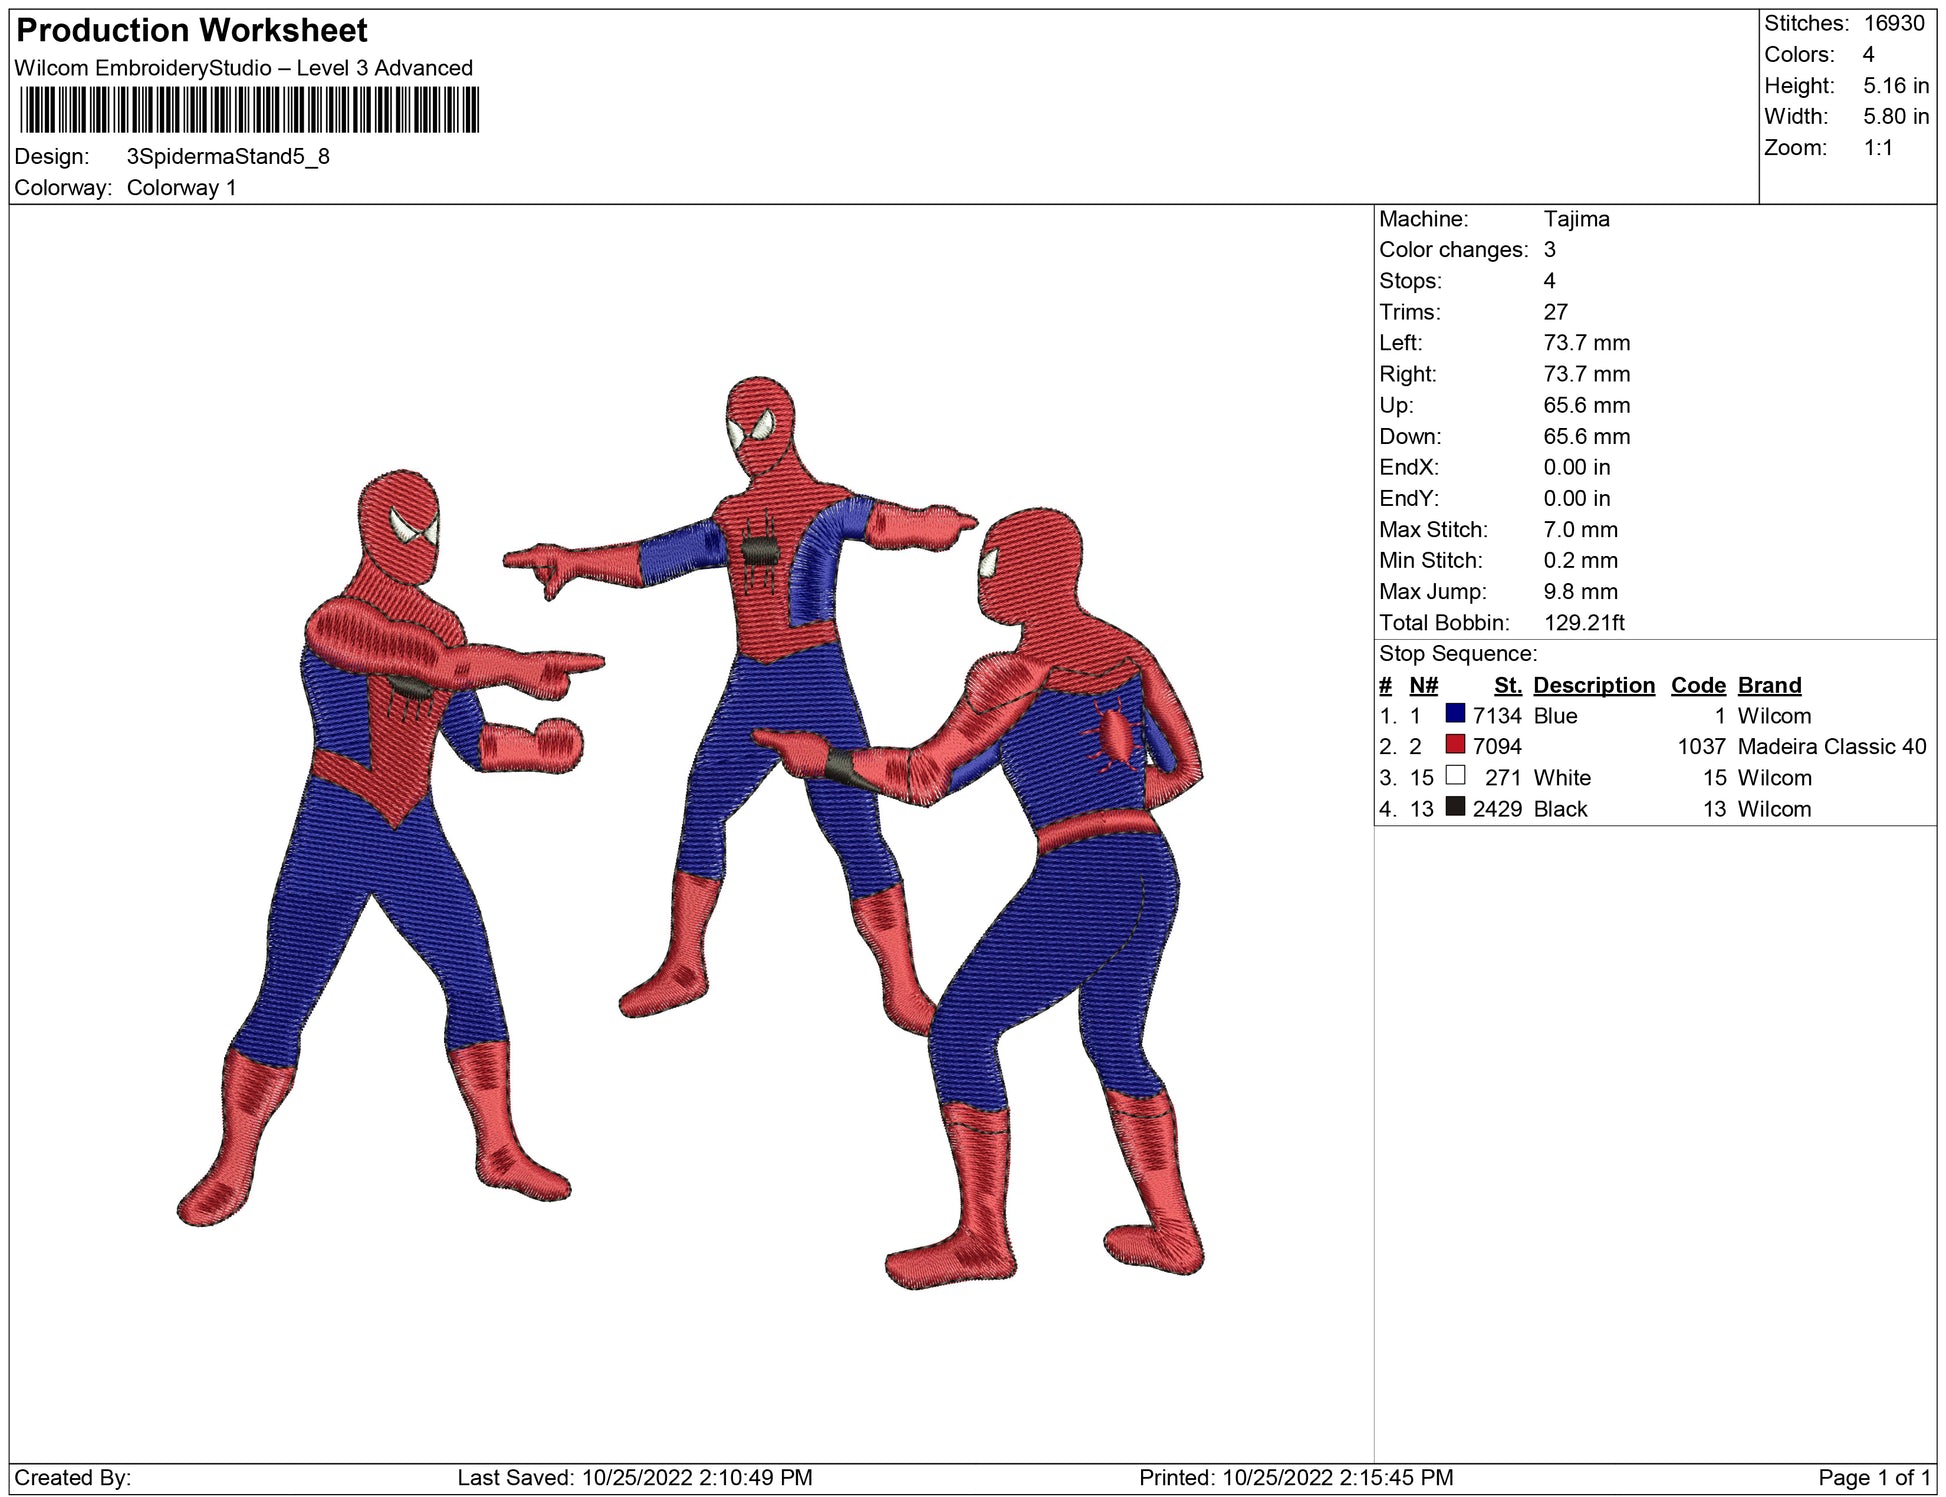Click the Code column header
The width and height of the screenshot is (1946, 1497).
pos(1697,685)
